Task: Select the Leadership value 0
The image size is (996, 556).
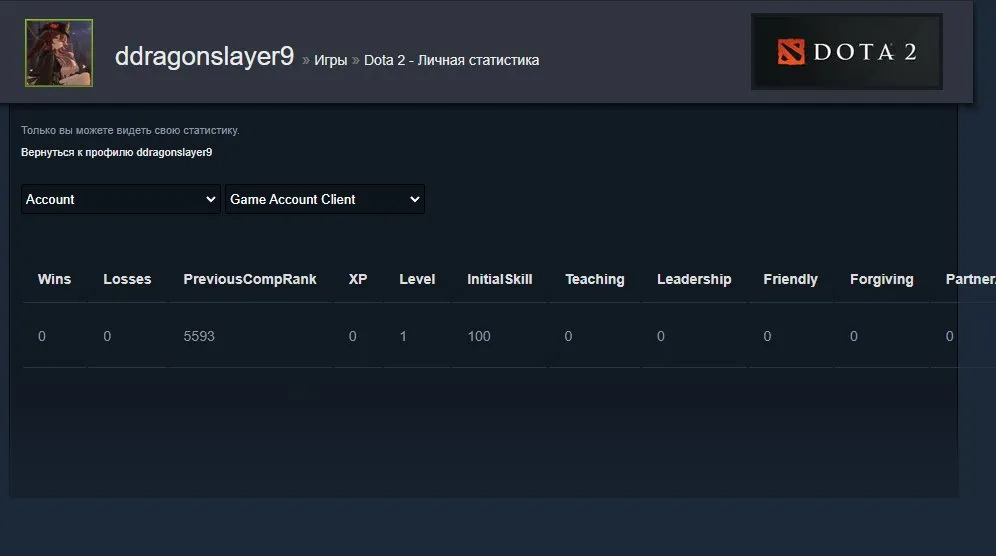Action: [x=661, y=336]
